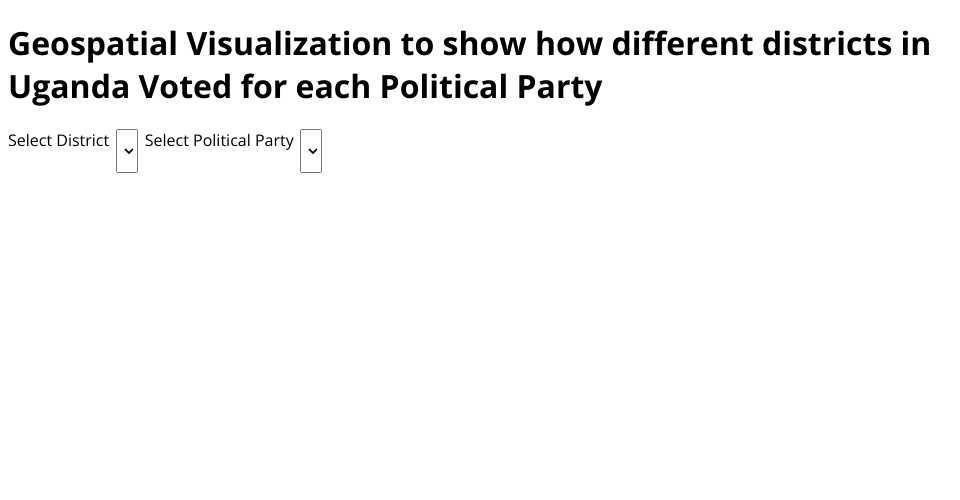Click 'Political Party' in the heading title
This screenshot has width=960, height=500.
(x=490, y=87)
